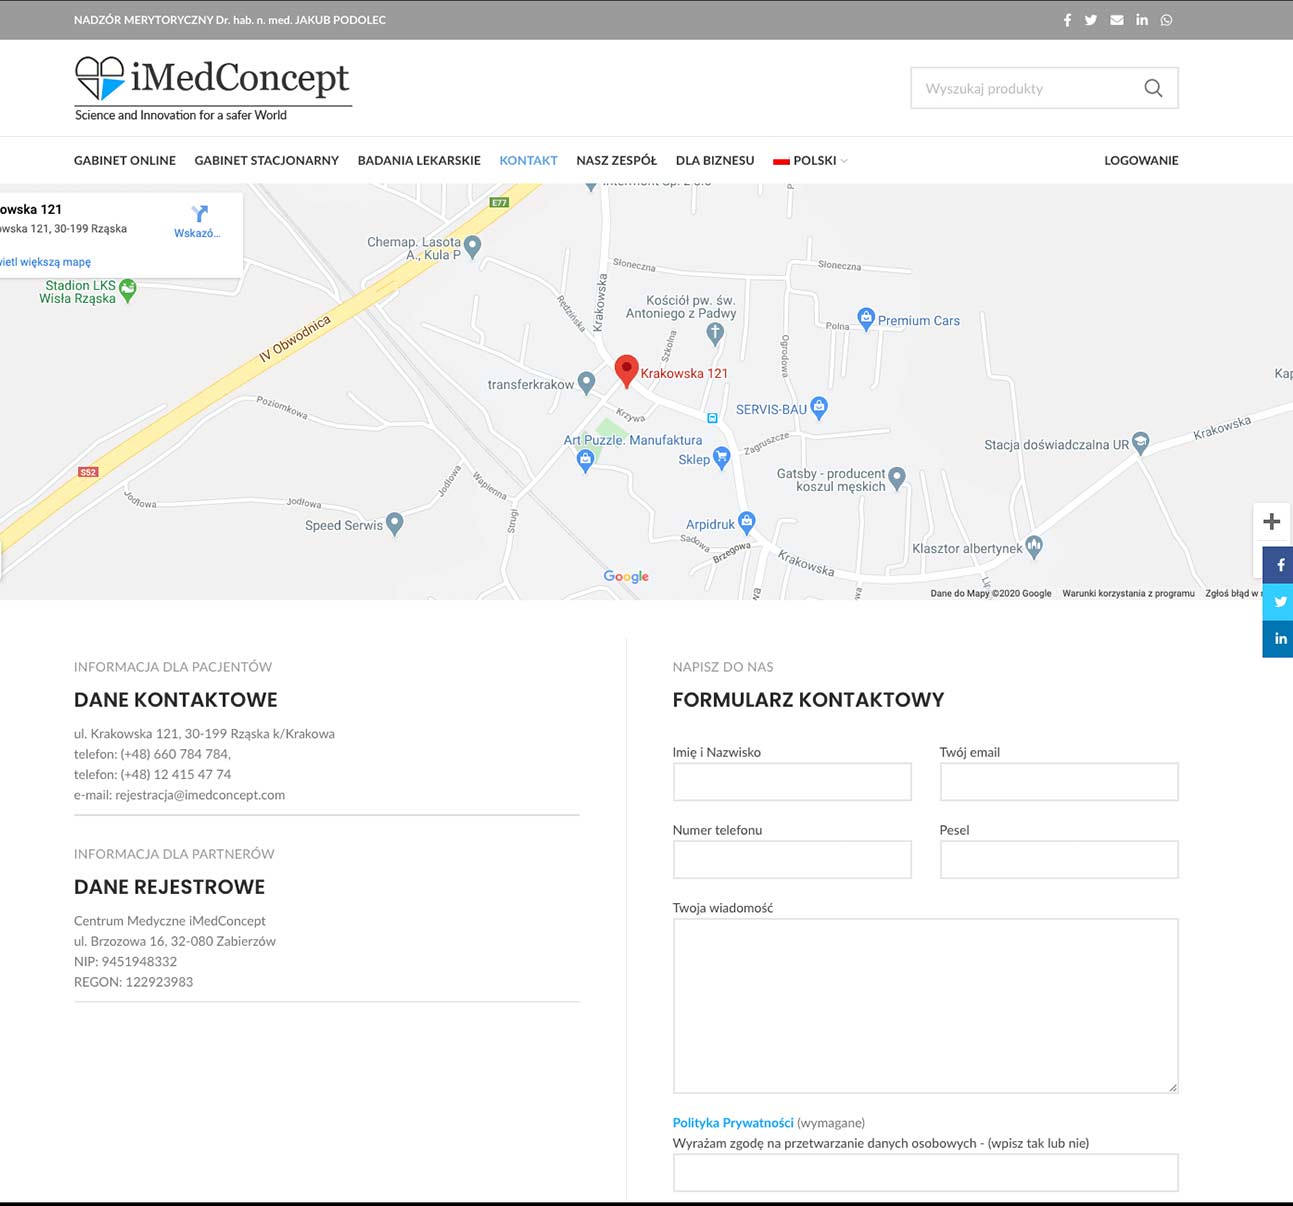
Task: Click the Google logo on map
Action: click(x=626, y=576)
